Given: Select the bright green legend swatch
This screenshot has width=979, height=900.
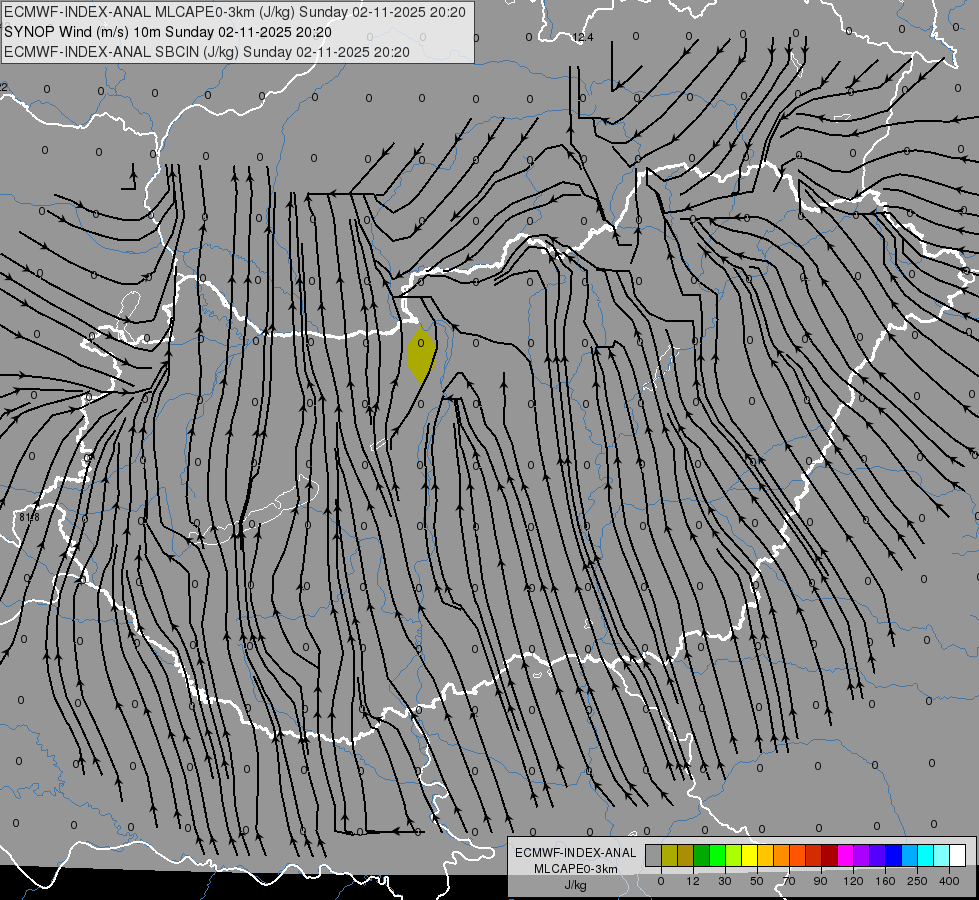Looking at the screenshot, I should pos(717,855).
